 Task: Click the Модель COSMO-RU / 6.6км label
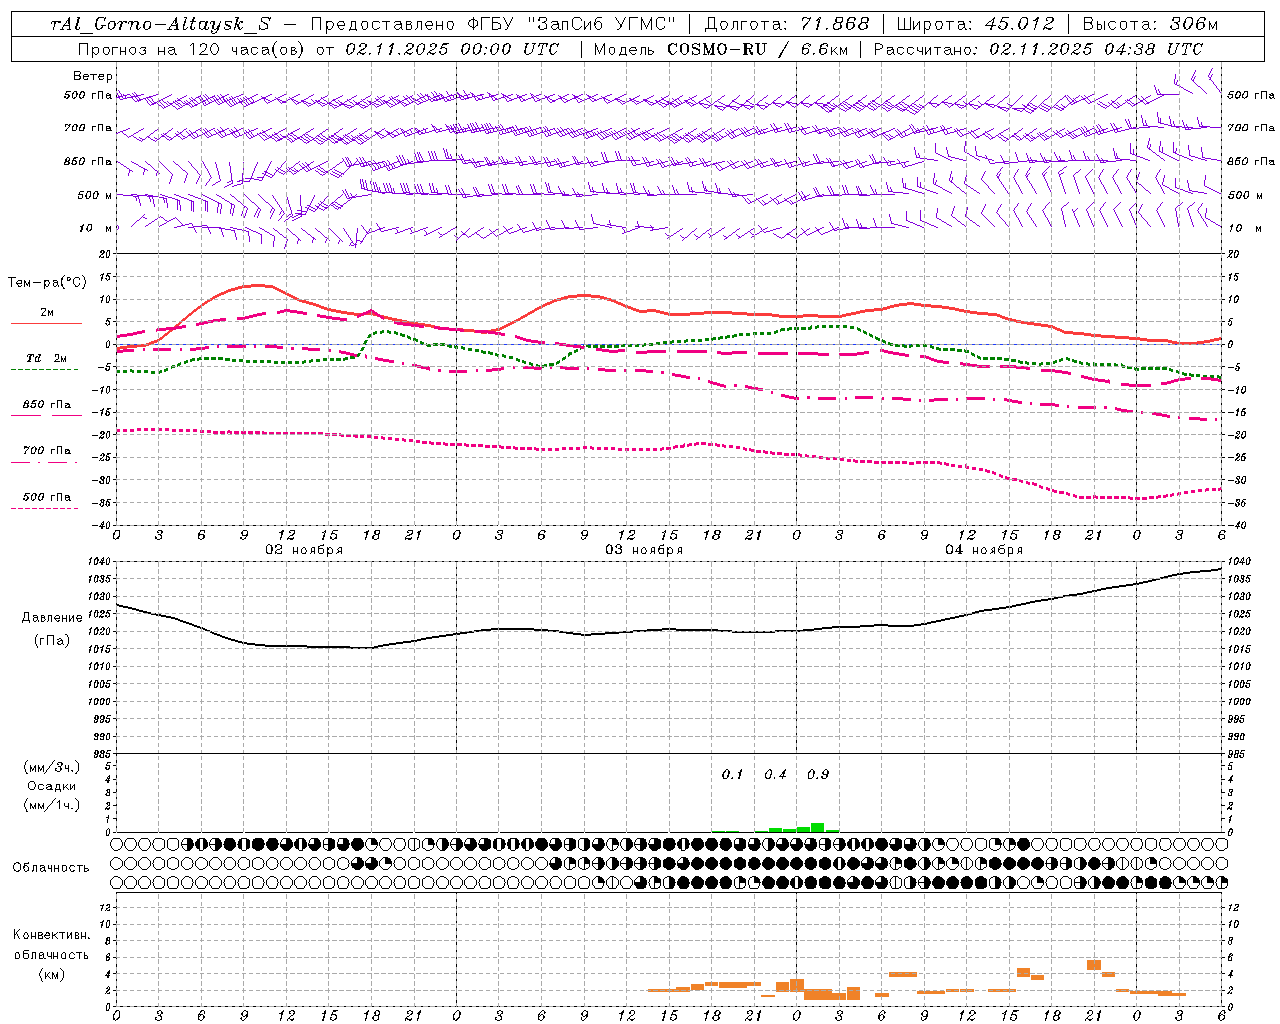coord(720,49)
